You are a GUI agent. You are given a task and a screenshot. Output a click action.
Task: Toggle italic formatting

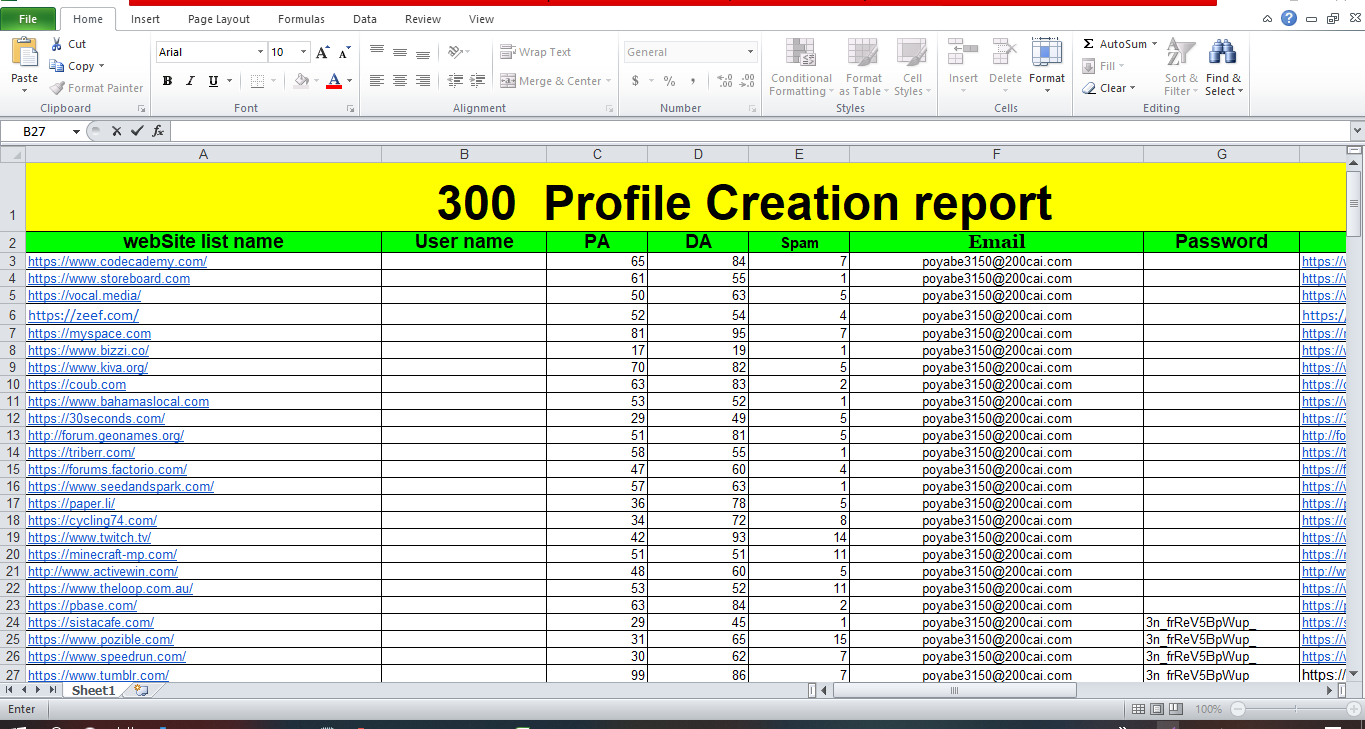pyautogui.click(x=189, y=79)
